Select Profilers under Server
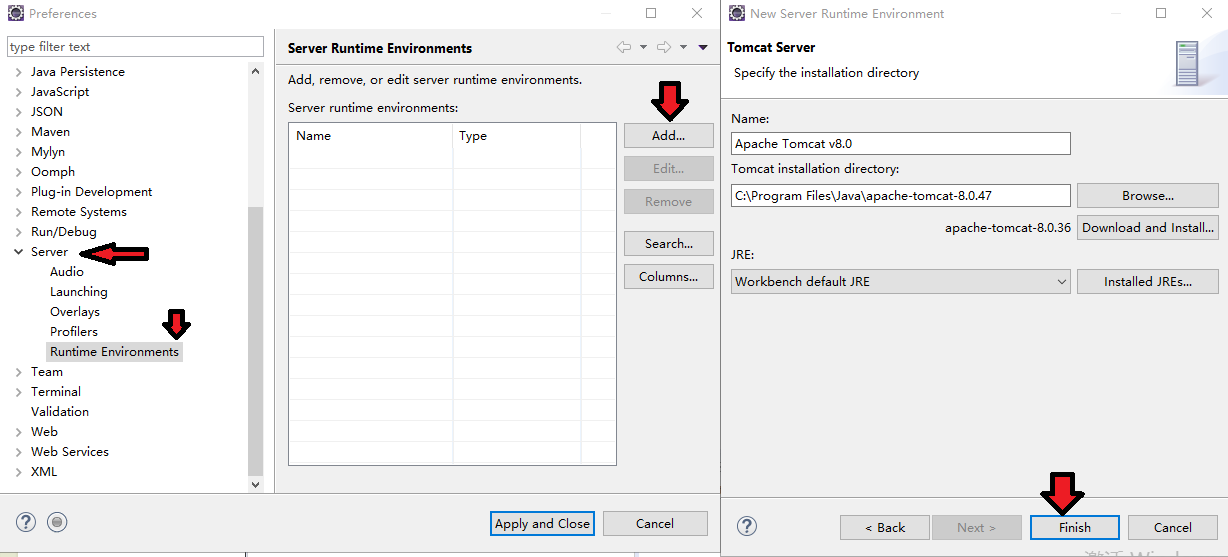Image resolution: width=1228 pixels, height=557 pixels. pos(74,332)
